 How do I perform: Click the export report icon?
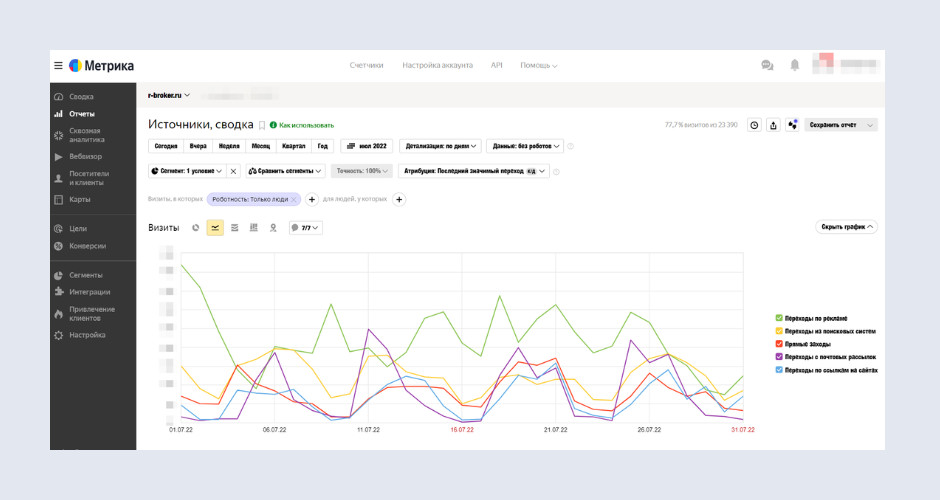(773, 125)
